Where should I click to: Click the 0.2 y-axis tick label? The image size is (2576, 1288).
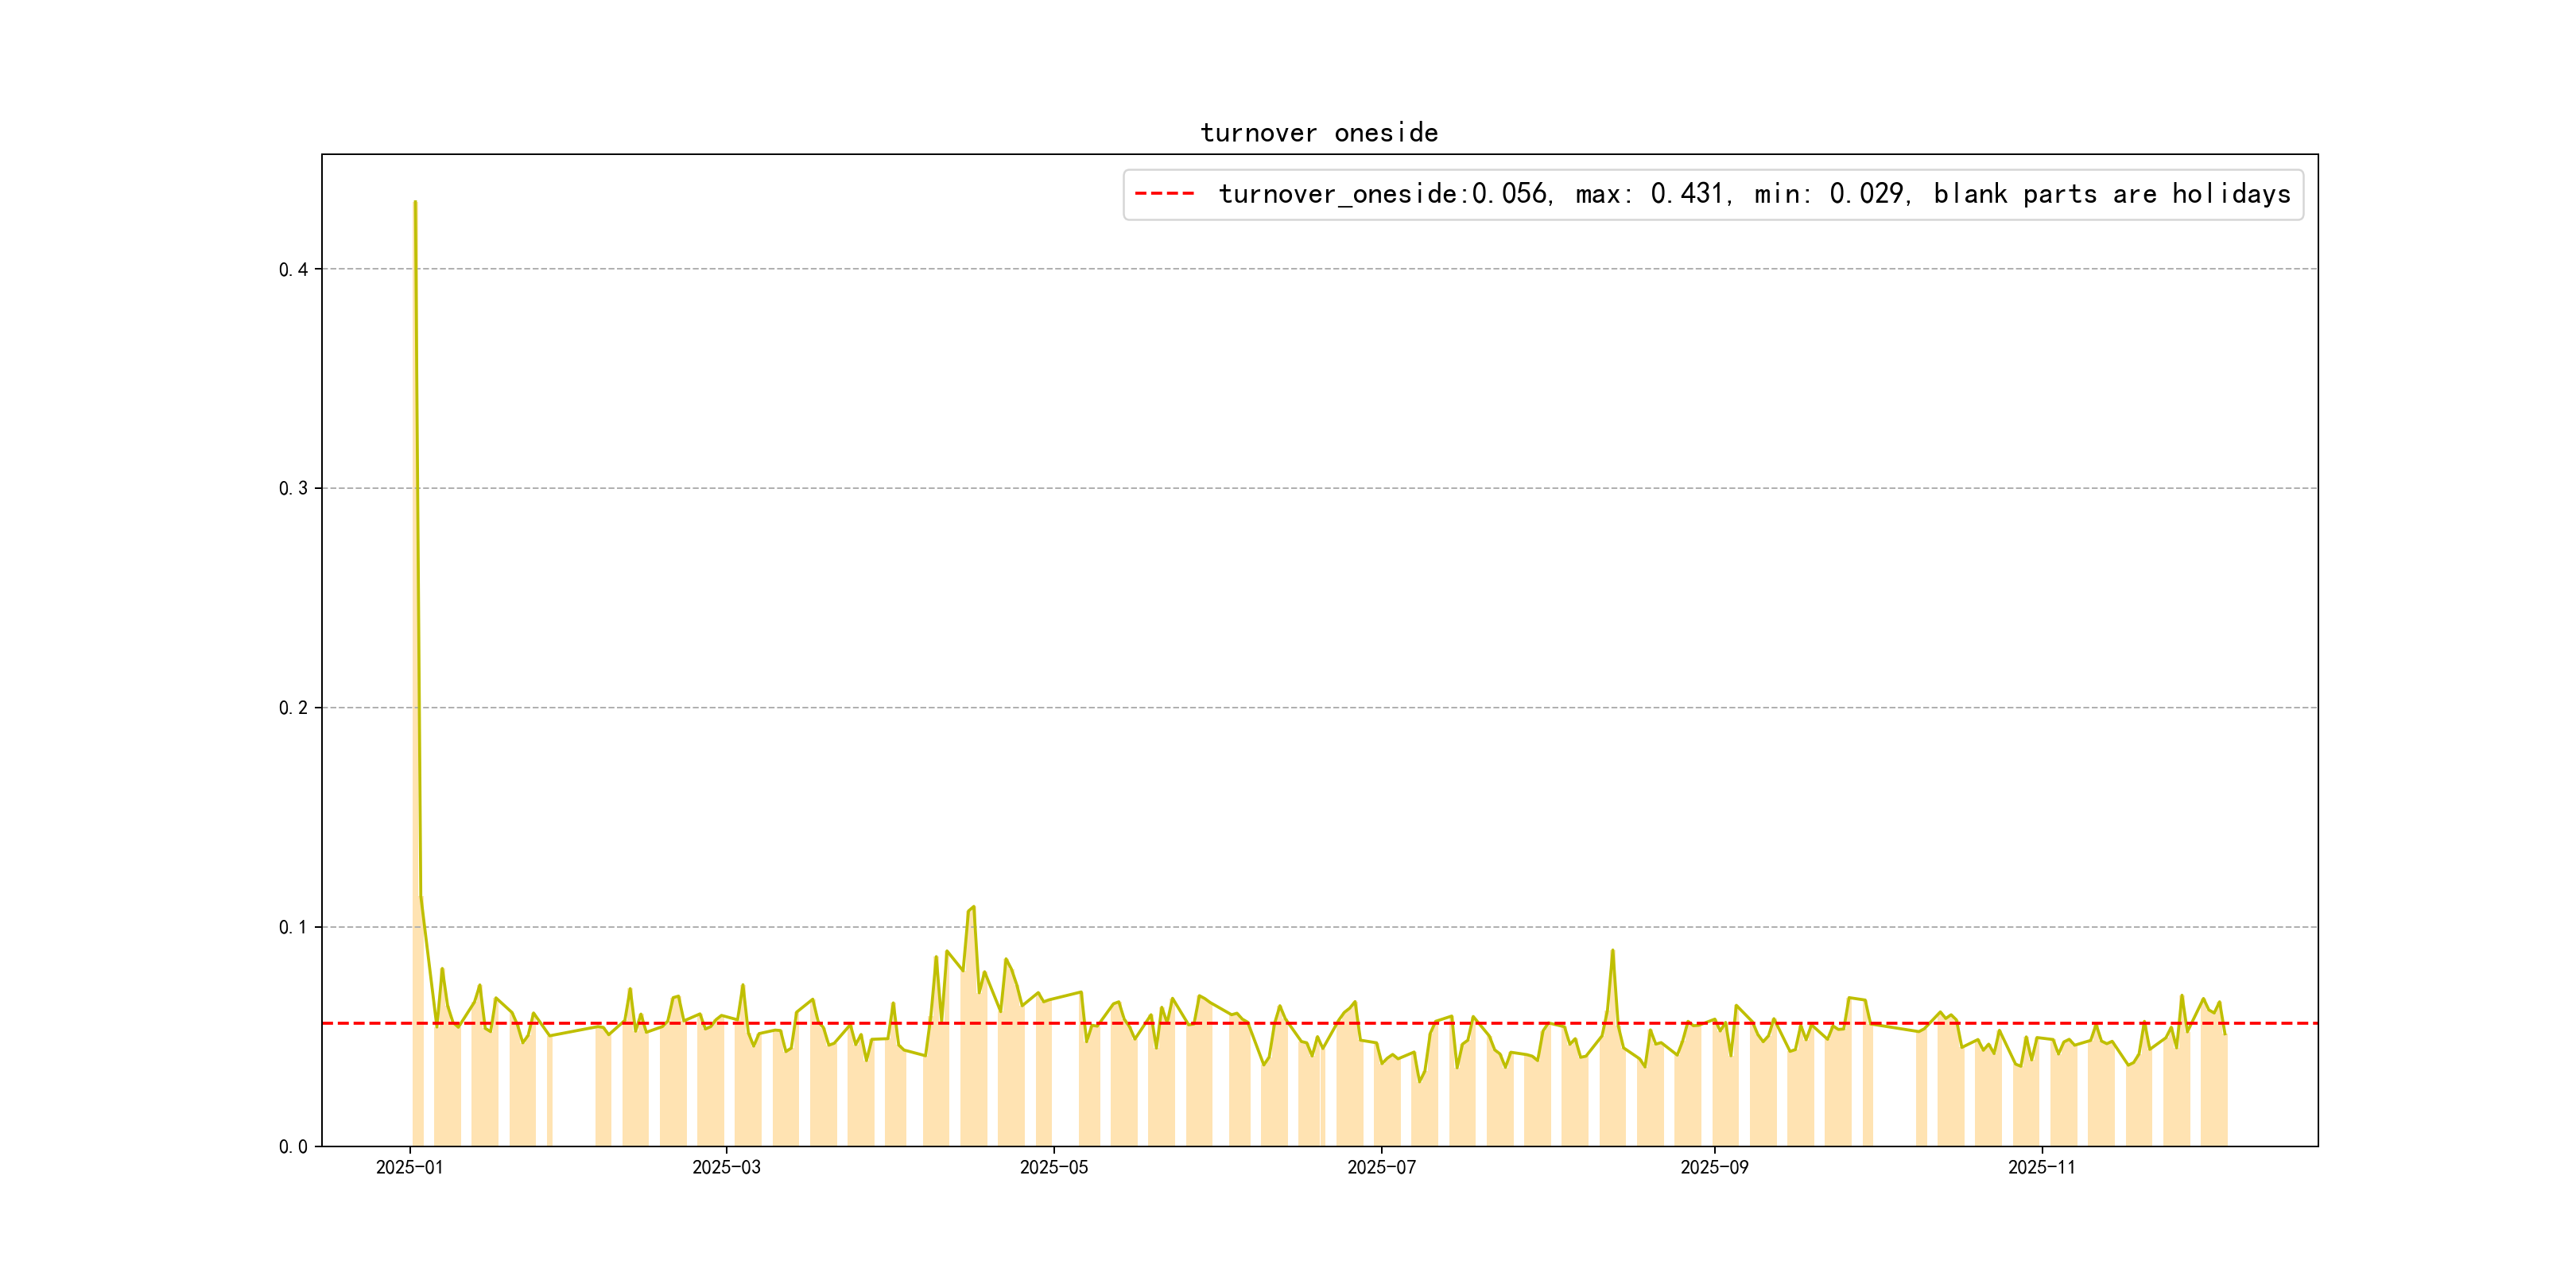[292, 708]
